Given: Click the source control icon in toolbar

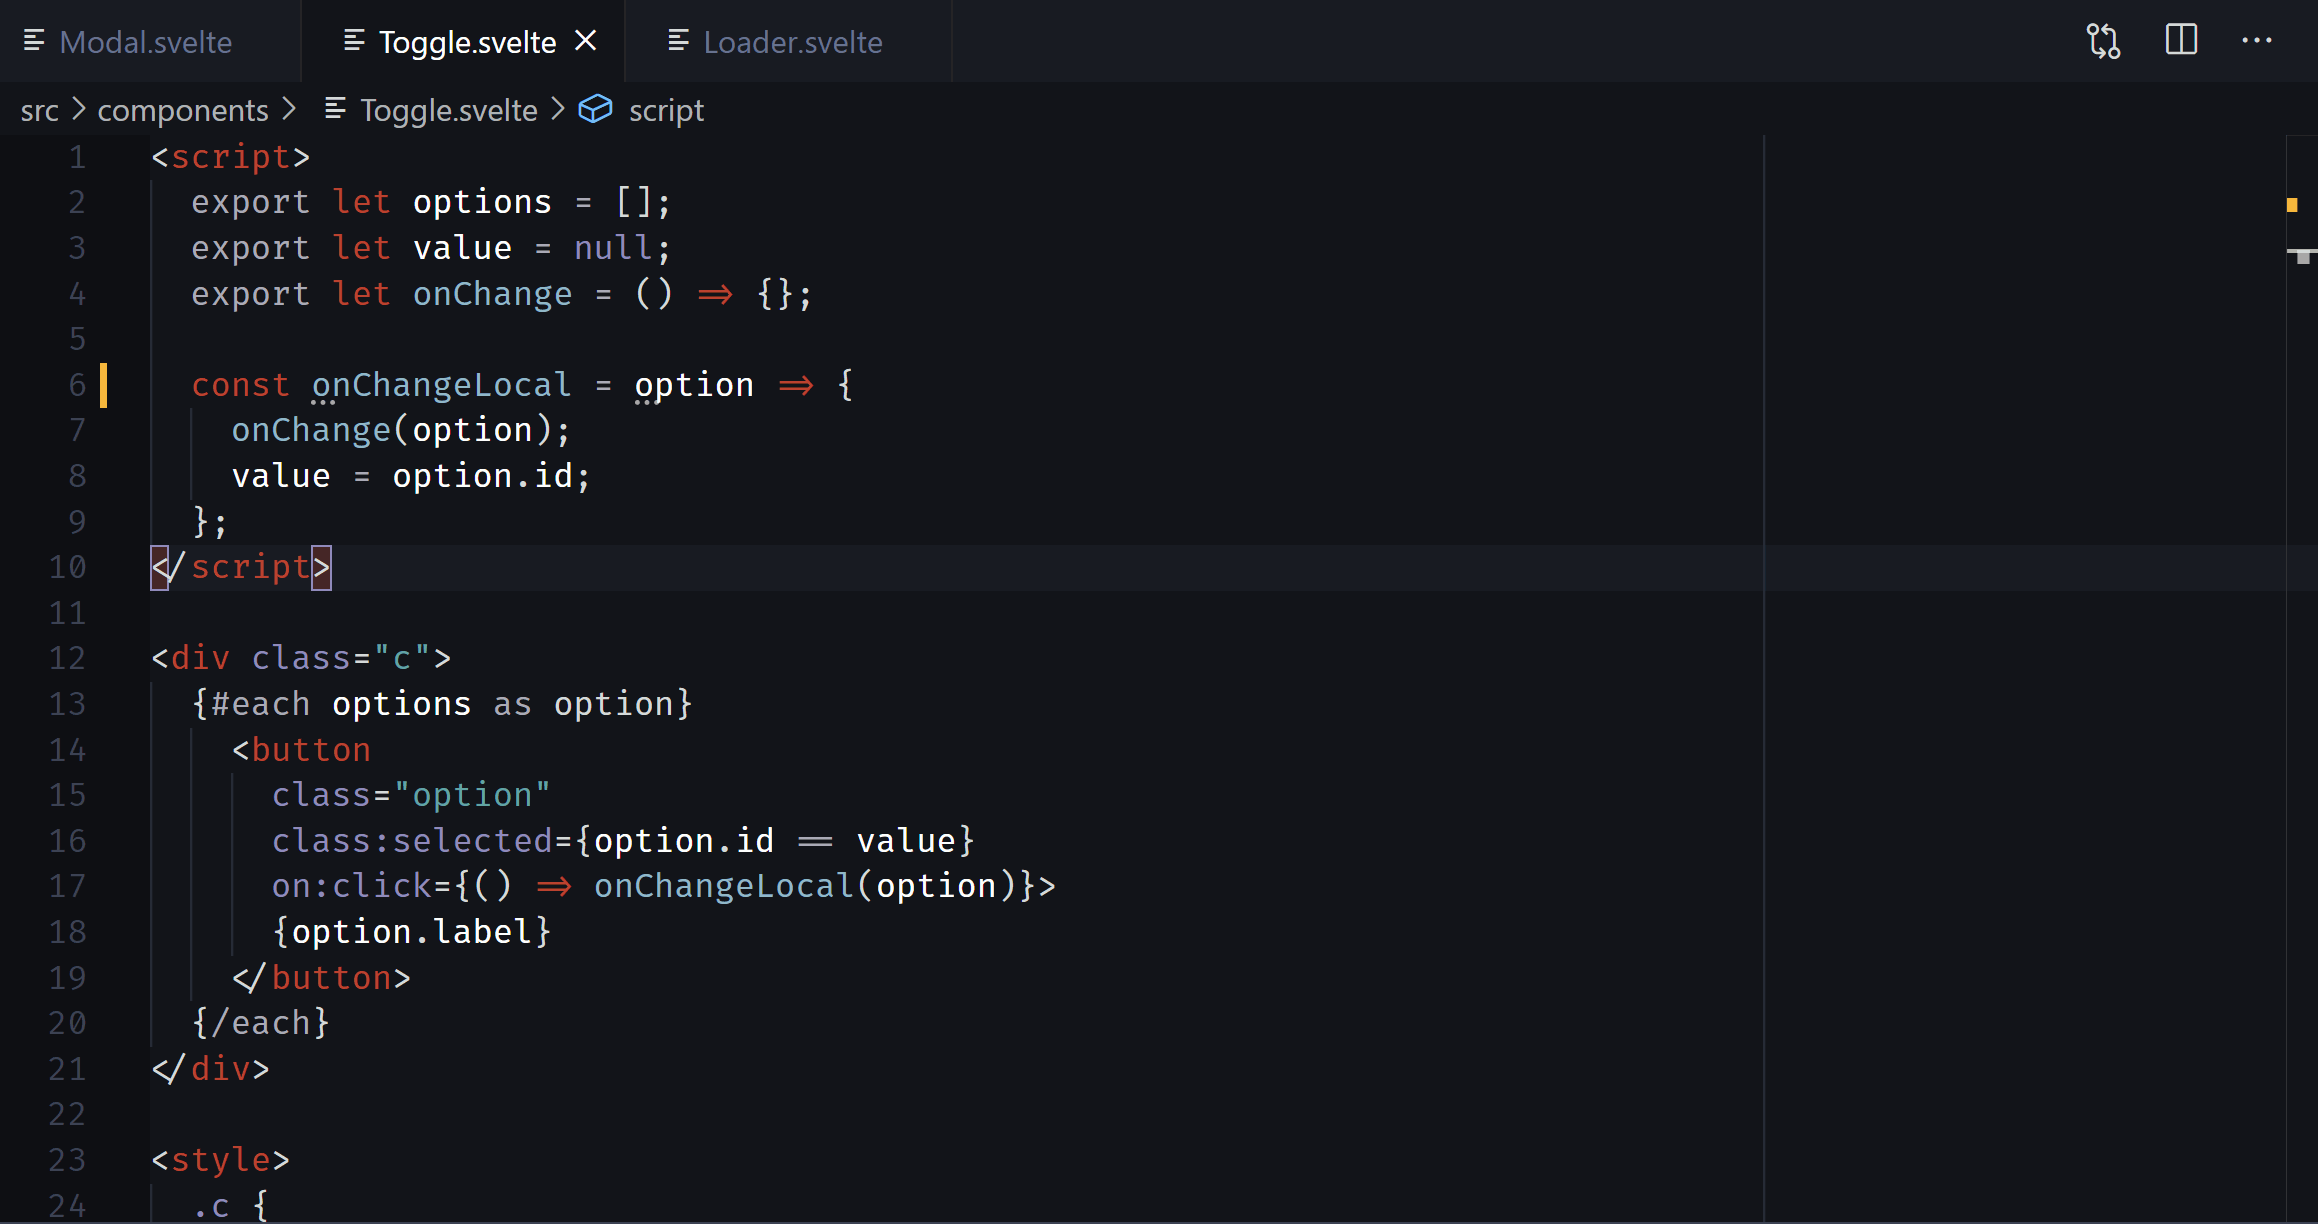Looking at the screenshot, I should pyautogui.click(x=2100, y=41).
